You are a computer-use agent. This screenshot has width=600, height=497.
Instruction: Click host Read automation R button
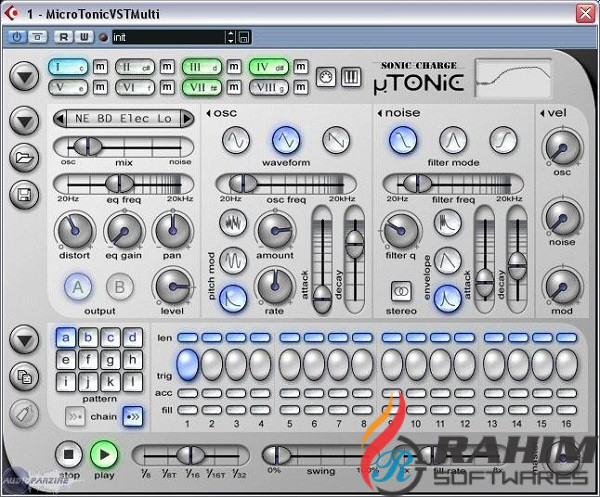point(64,37)
